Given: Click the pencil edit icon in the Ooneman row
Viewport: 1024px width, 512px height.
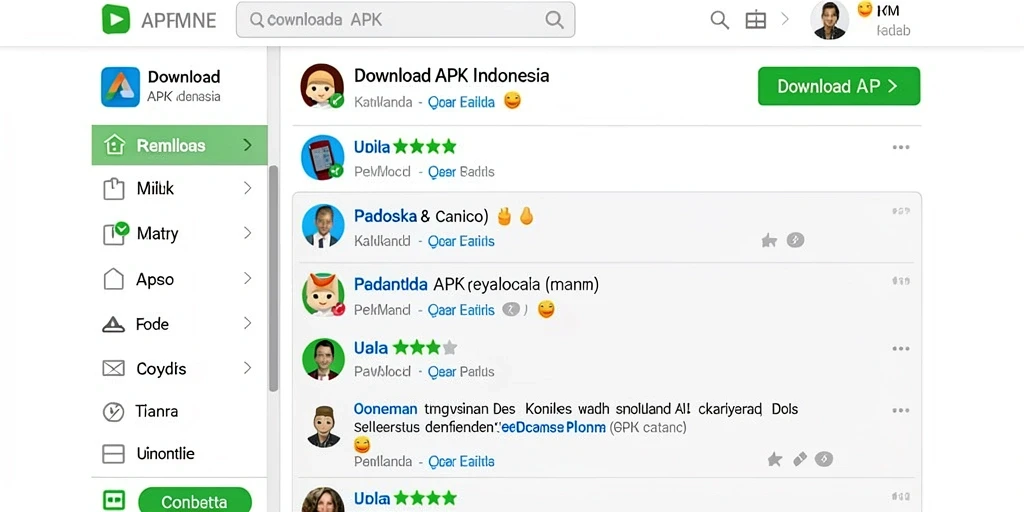Looking at the screenshot, I should pyautogui.click(x=800, y=460).
